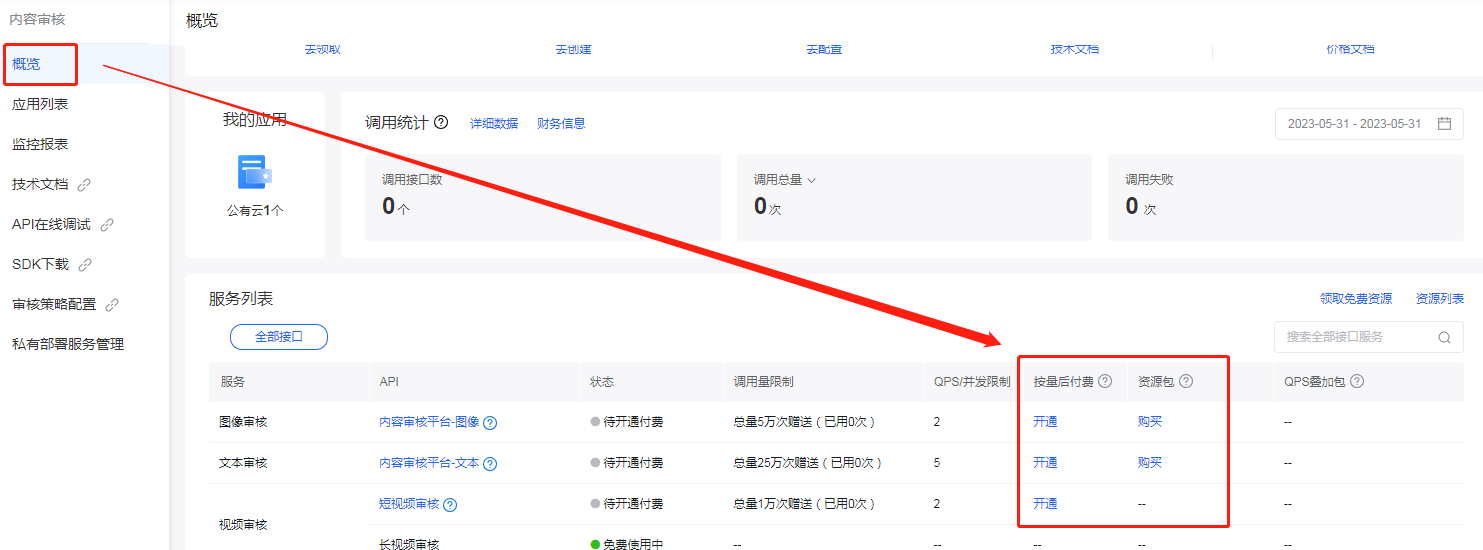
Task: Open the 内容审核平台-图像 API link
Action: [x=429, y=422]
